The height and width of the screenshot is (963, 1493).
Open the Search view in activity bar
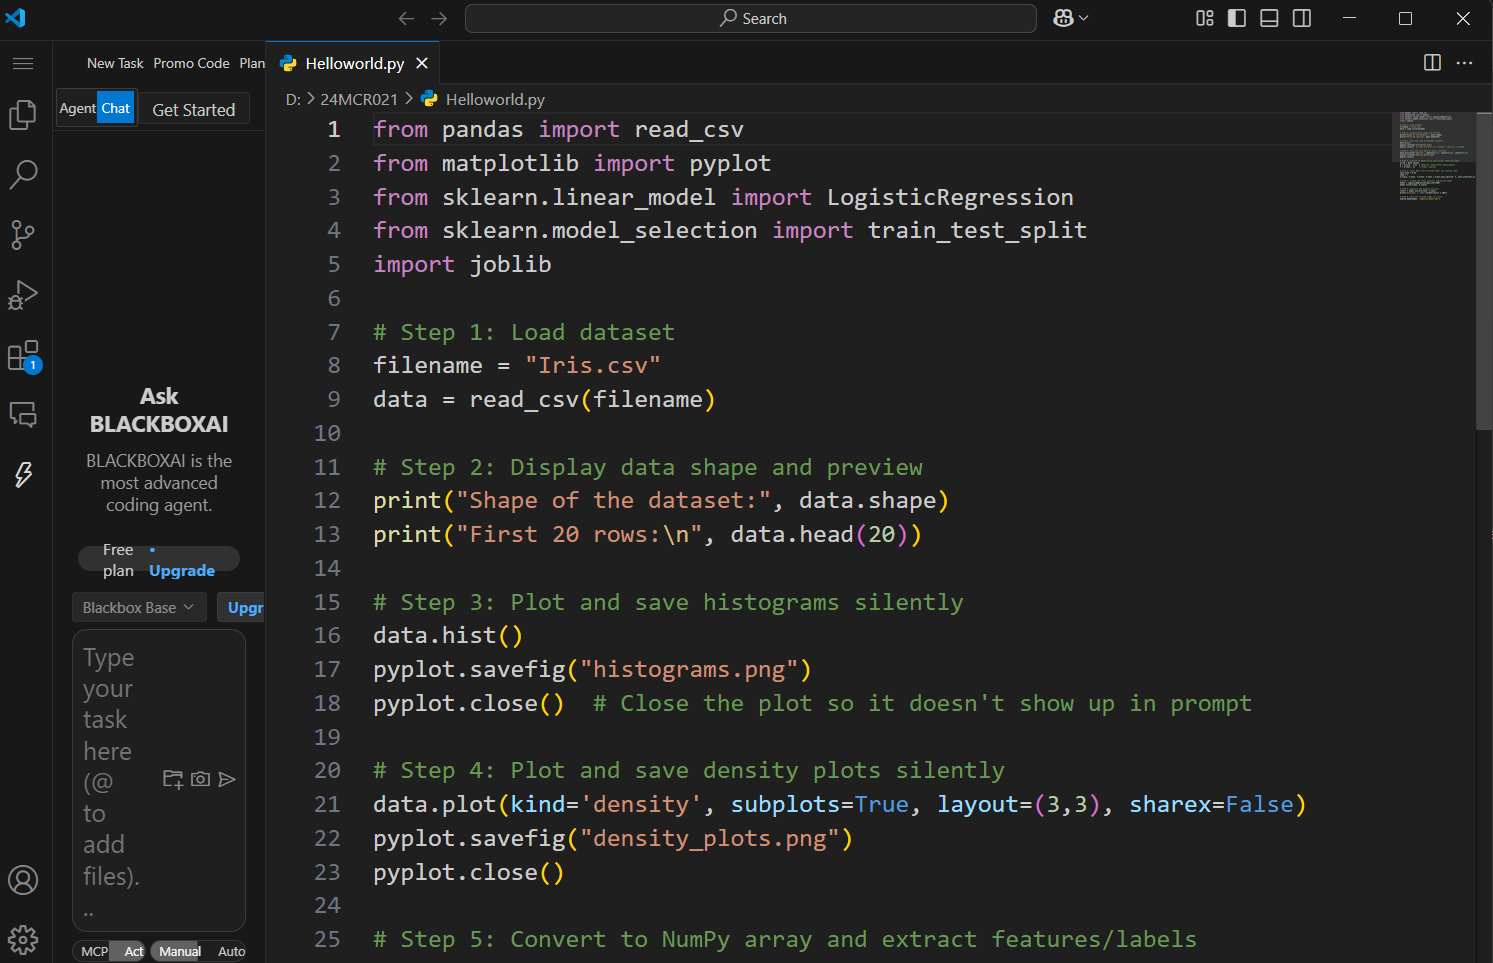tap(23, 175)
